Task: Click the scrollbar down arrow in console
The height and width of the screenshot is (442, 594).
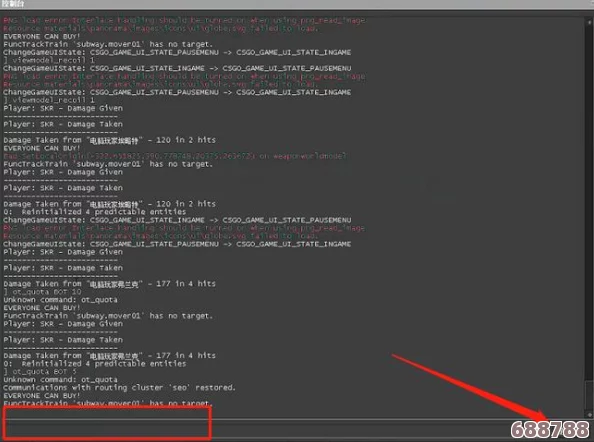Action: pyautogui.click(x=589, y=415)
